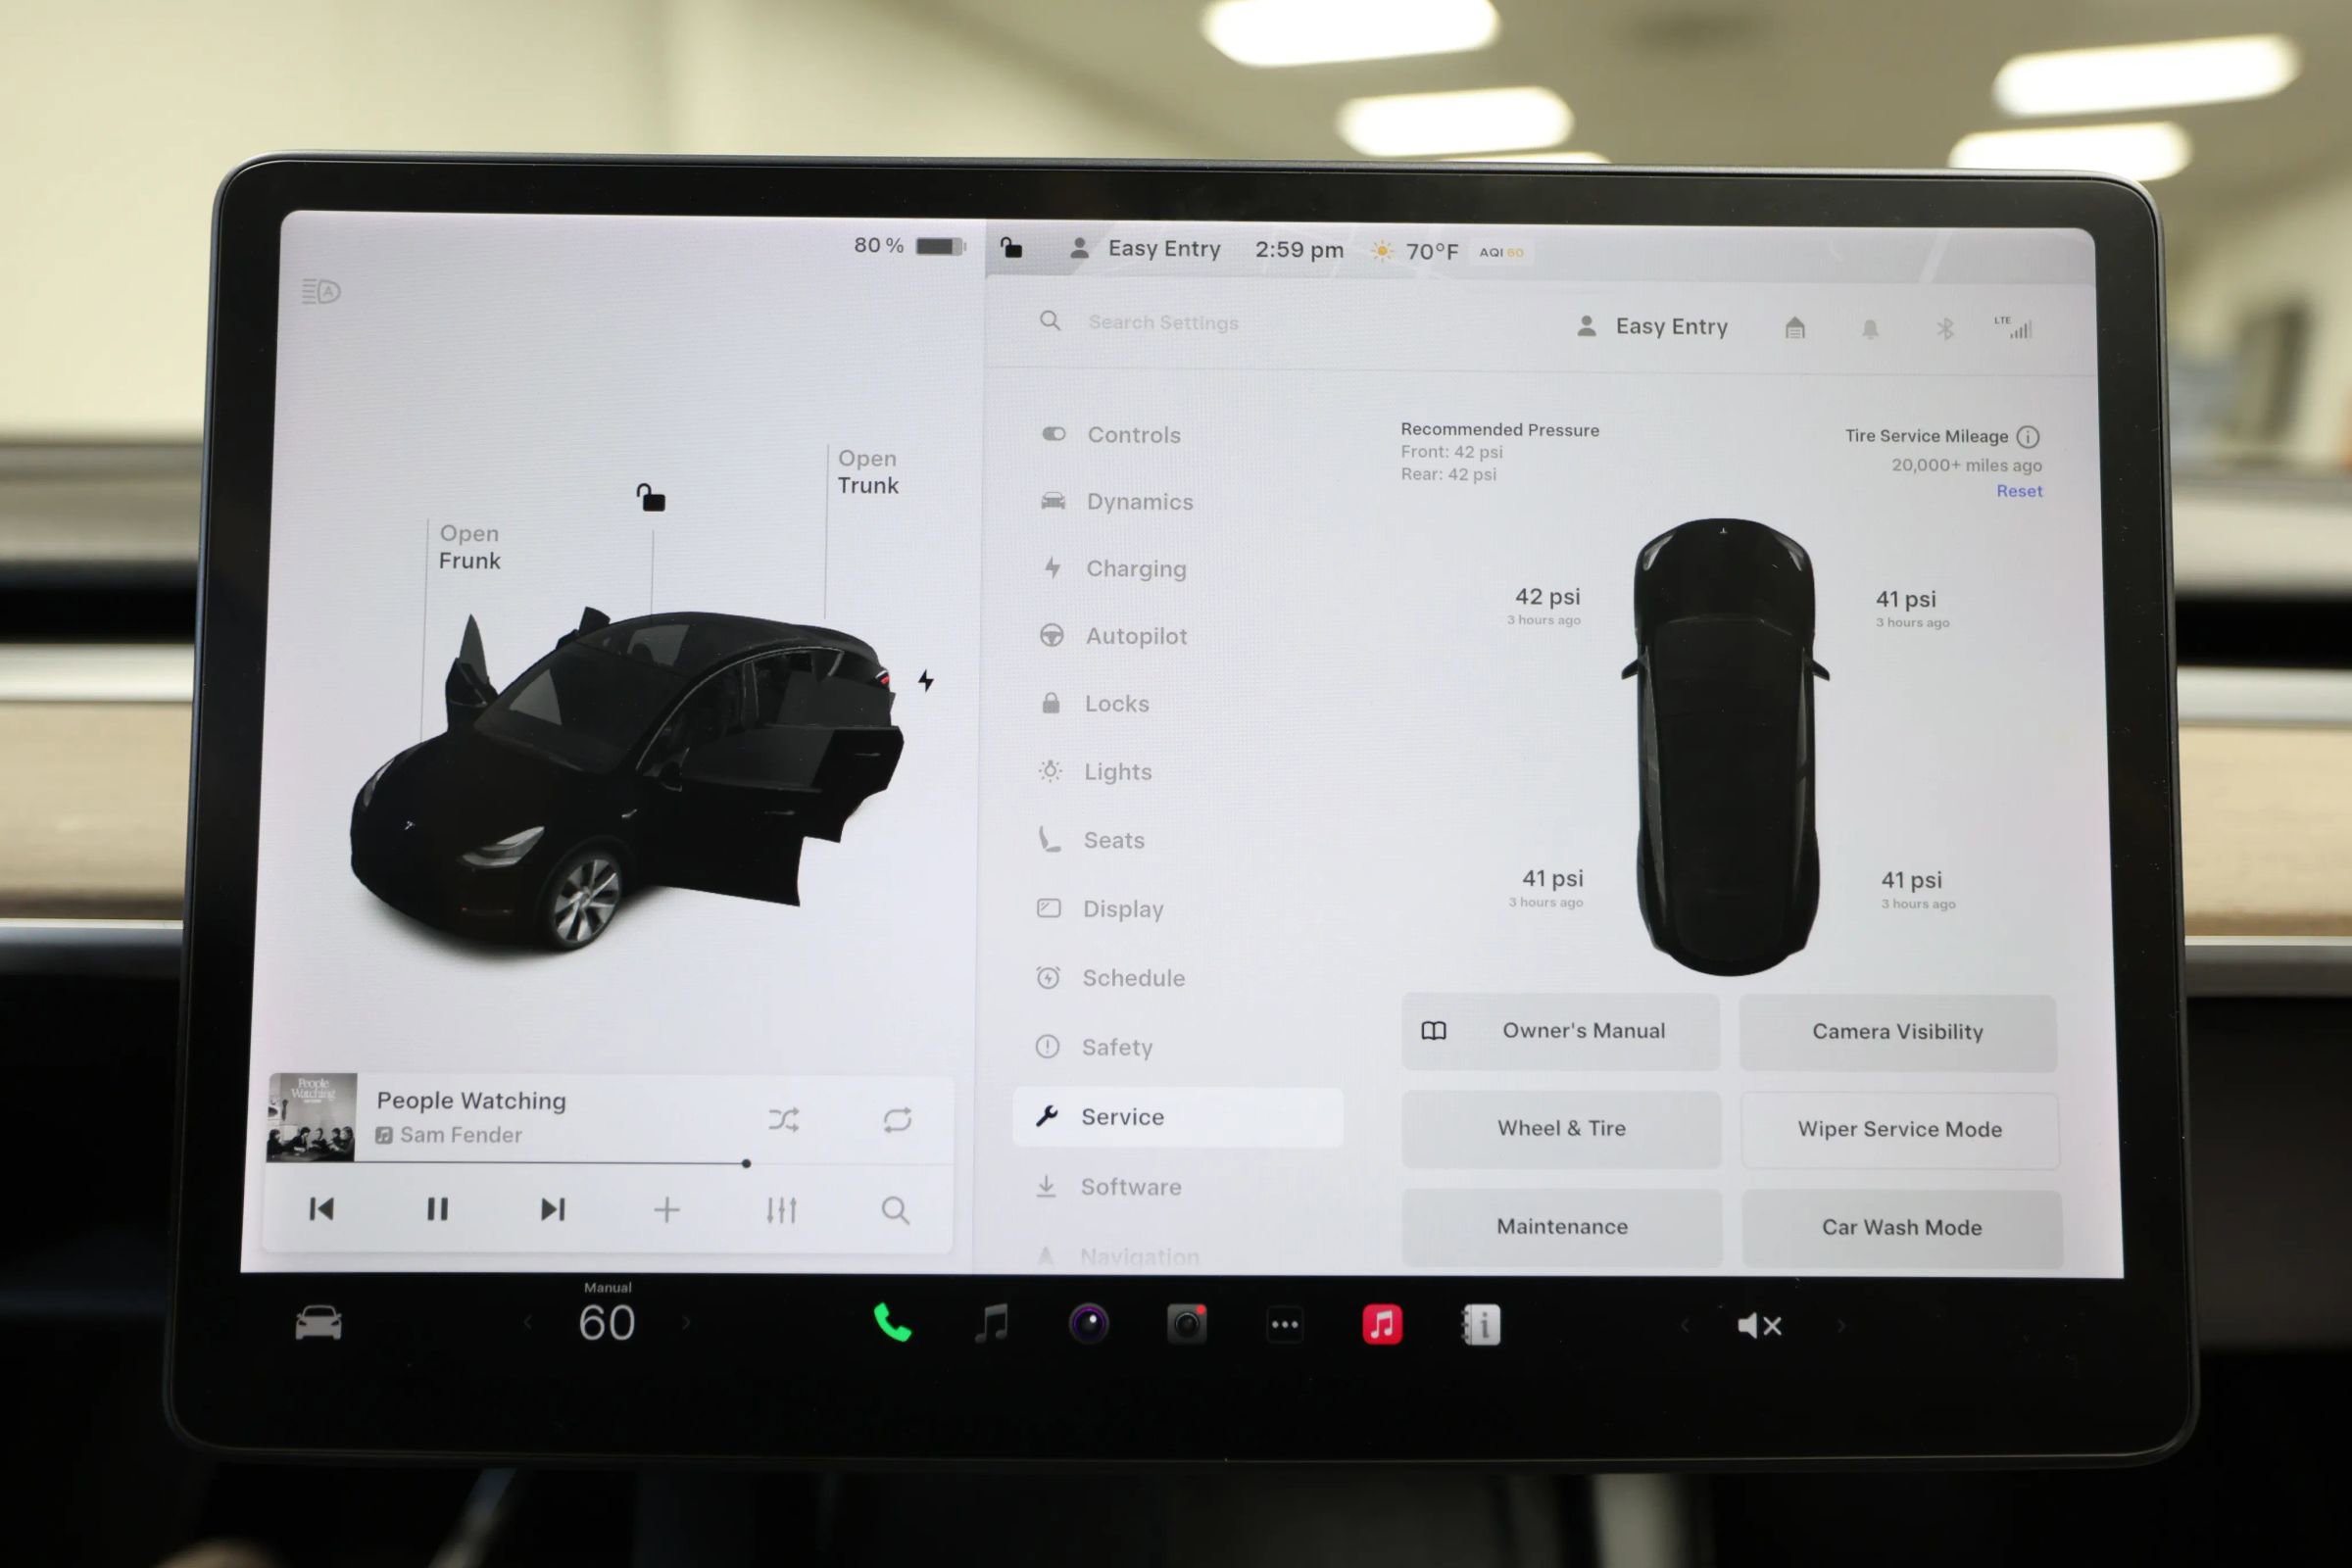The height and width of the screenshot is (1568, 2352).
Task: Open the Autopilot settings menu
Action: [x=1136, y=636]
